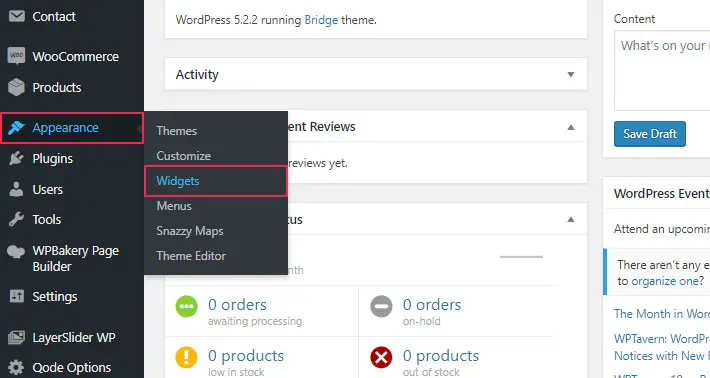The width and height of the screenshot is (710, 378).
Task: Click the LayerSlider WP icon
Action: coord(17,337)
